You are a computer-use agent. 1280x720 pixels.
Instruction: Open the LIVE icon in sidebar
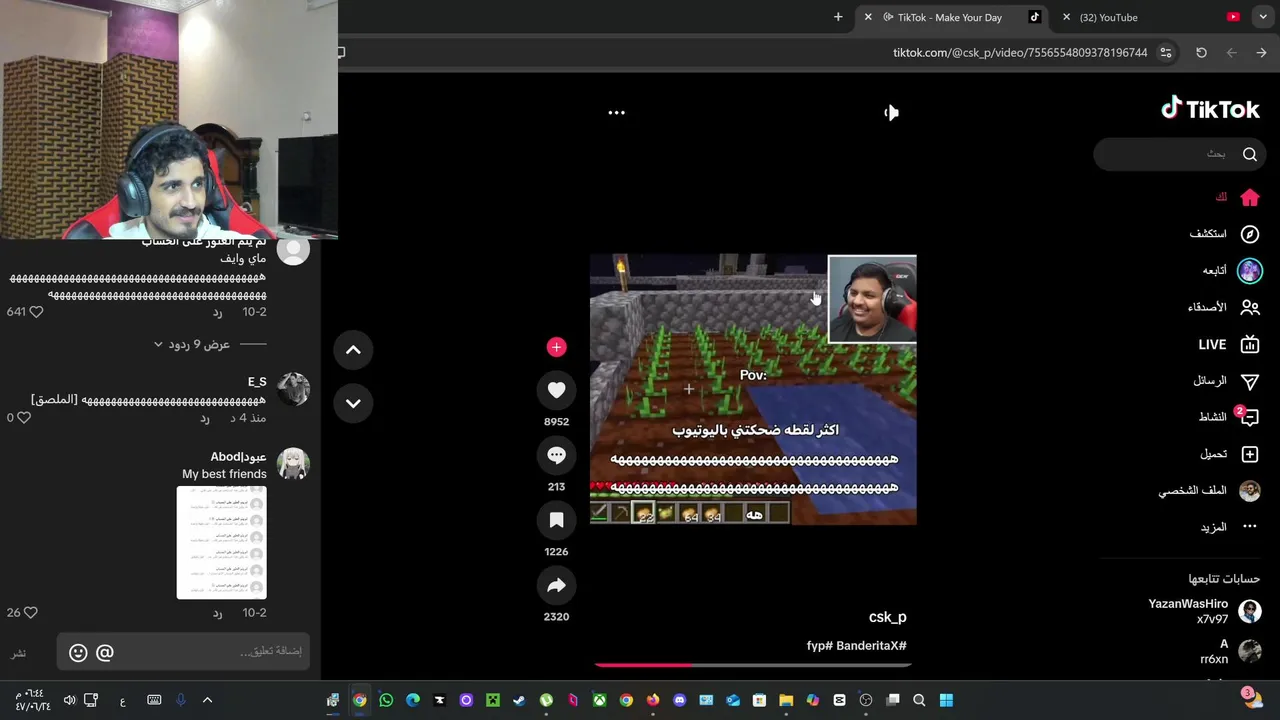(x=1249, y=344)
